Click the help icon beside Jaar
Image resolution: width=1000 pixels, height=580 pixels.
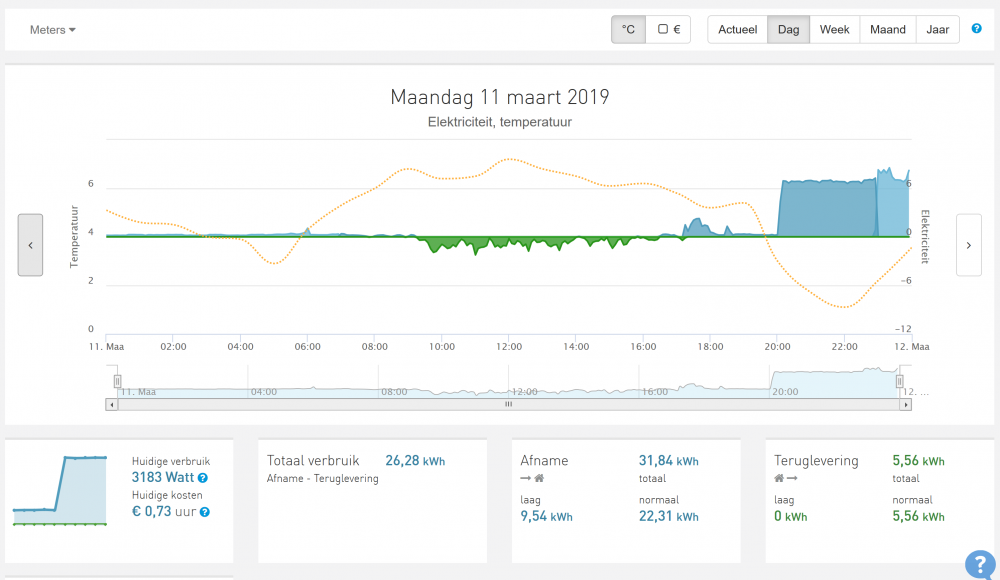[x=976, y=29]
